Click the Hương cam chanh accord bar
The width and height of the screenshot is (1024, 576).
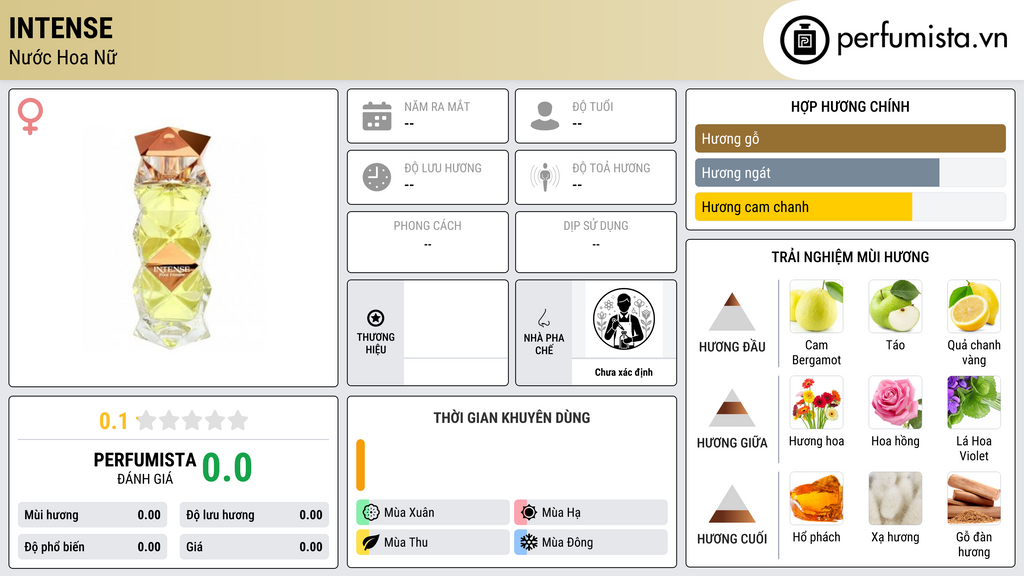850,207
